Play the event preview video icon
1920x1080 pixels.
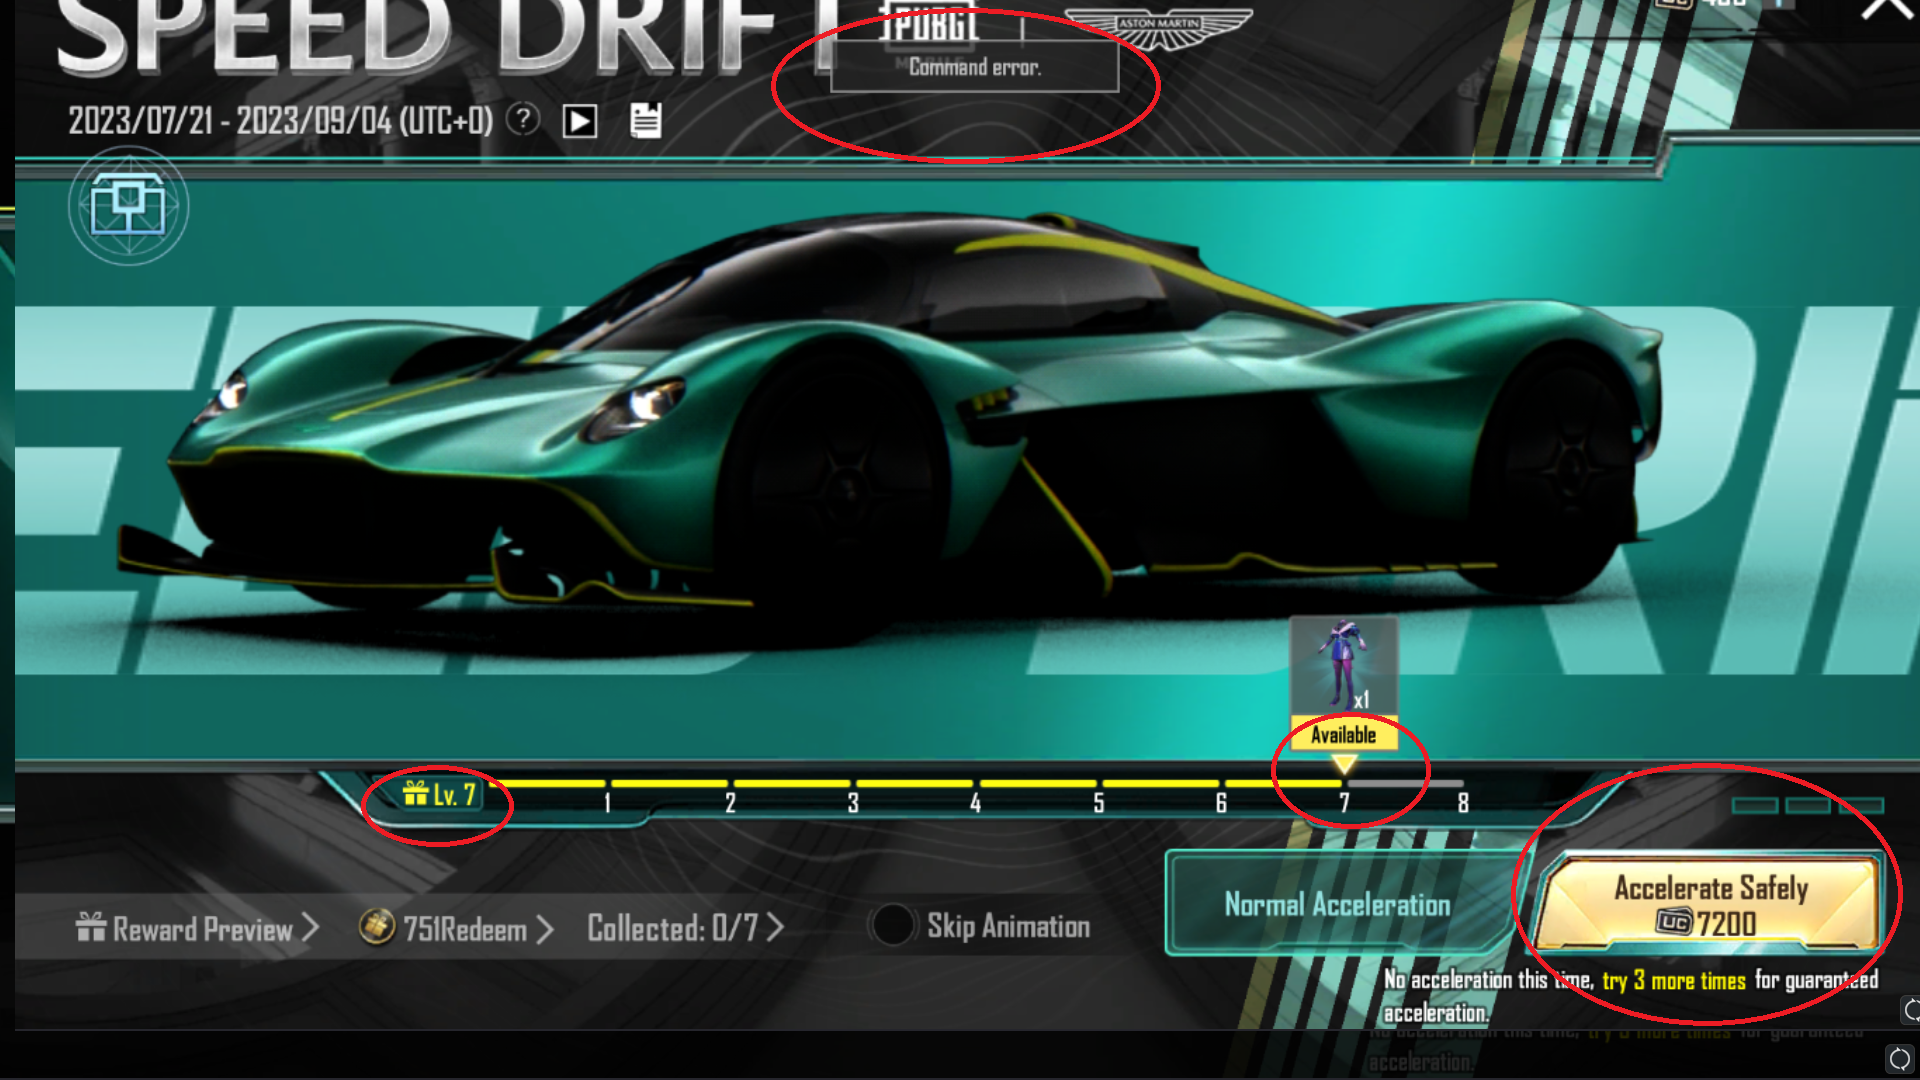tap(580, 121)
